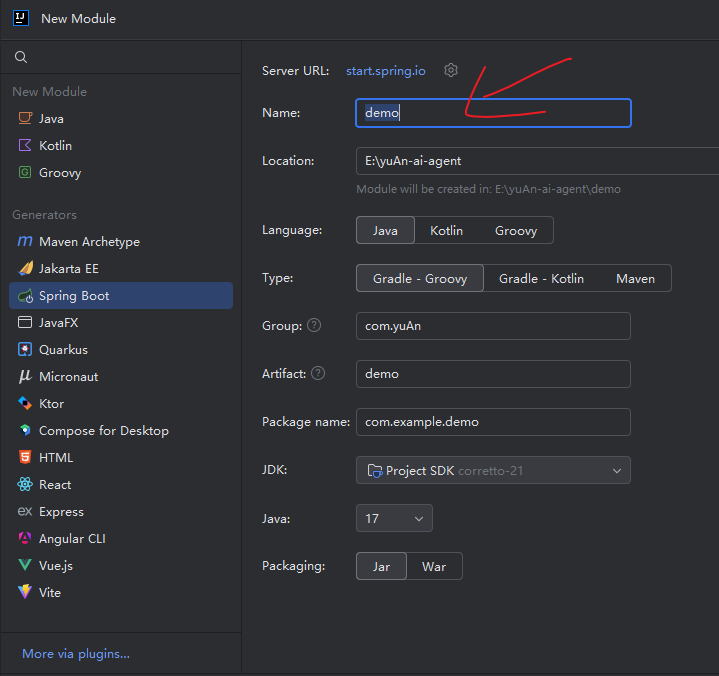Select Java as the language
This screenshot has height=676, width=719.
(x=385, y=230)
